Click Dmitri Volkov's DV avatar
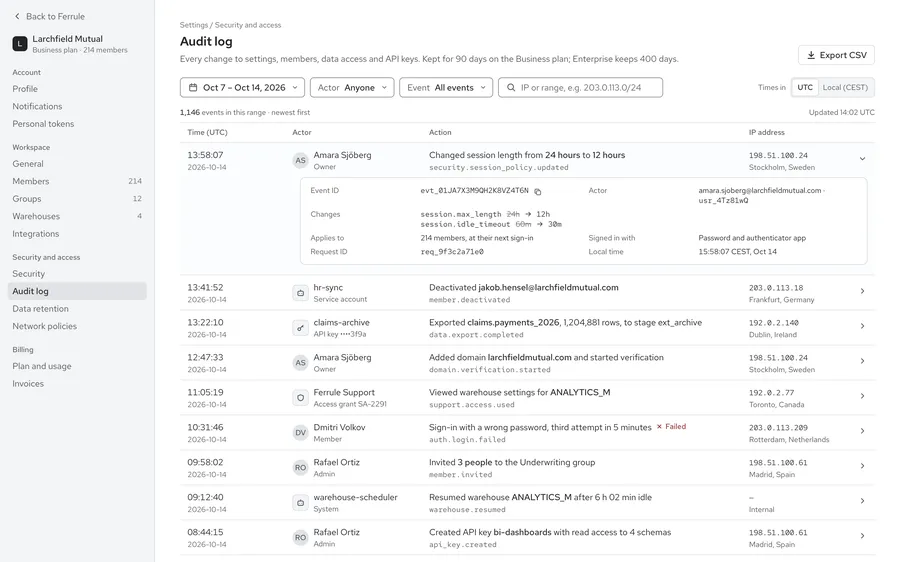The width and height of the screenshot is (900, 562). click(x=300, y=433)
